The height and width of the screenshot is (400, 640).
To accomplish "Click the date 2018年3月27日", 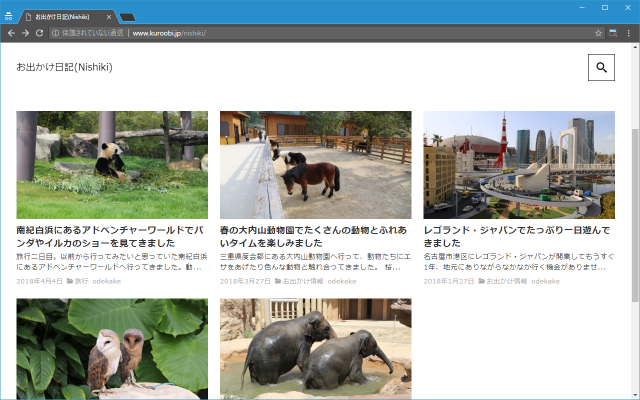I will [x=245, y=281].
